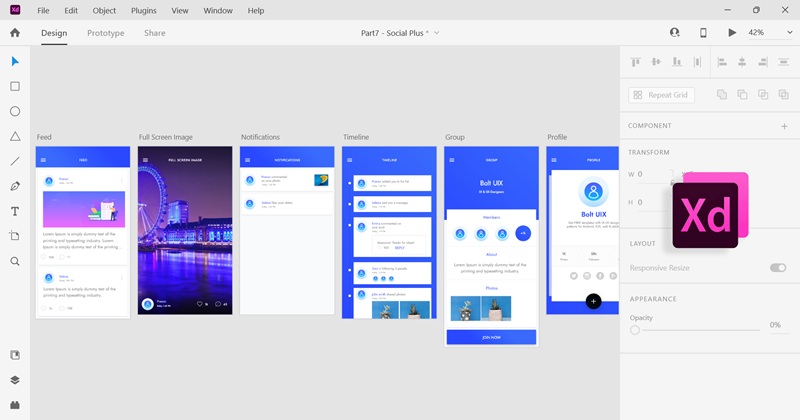Open the Libraries panel icon
The image size is (800, 420).
pyautogui.click(x=15, y=355)
